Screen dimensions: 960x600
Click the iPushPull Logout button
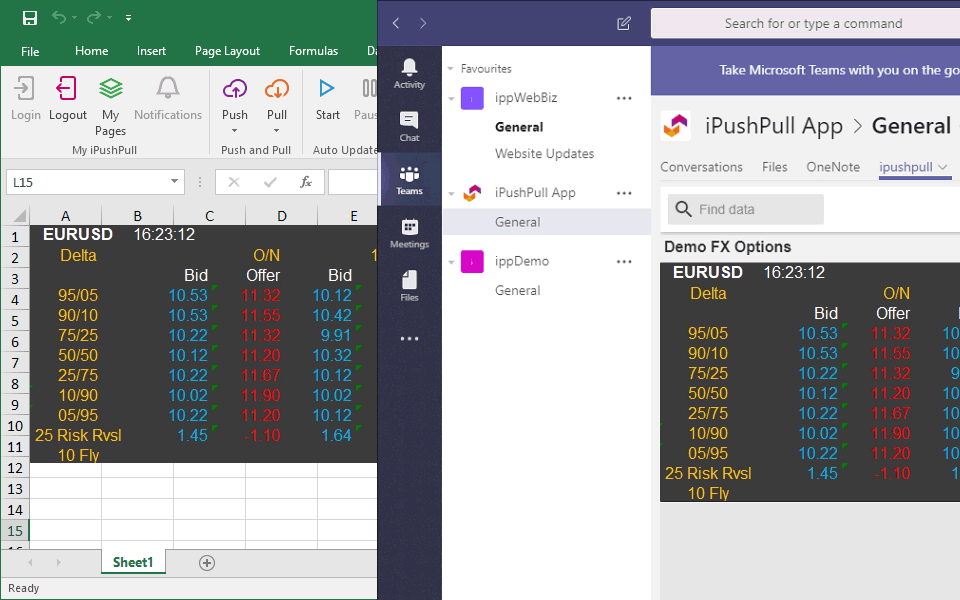[x=67, y=99]
